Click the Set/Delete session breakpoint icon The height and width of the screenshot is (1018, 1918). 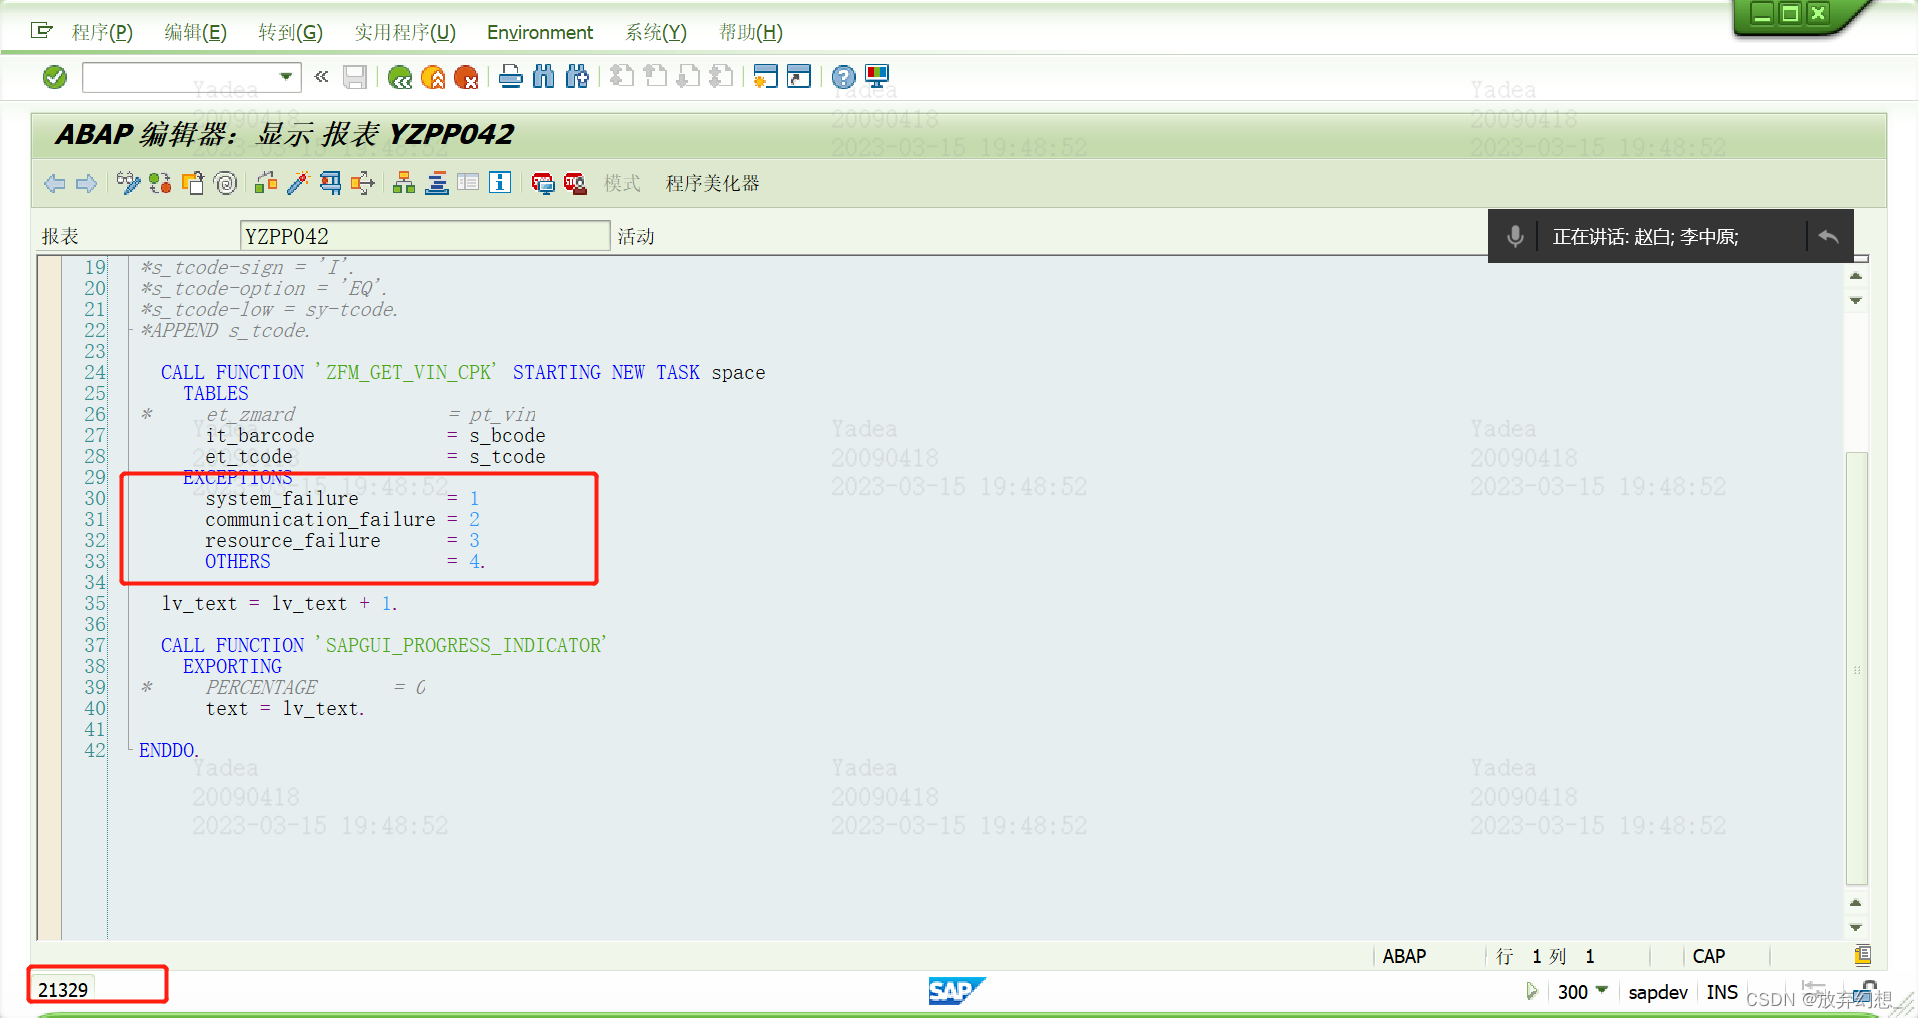[x=542, y=183]
